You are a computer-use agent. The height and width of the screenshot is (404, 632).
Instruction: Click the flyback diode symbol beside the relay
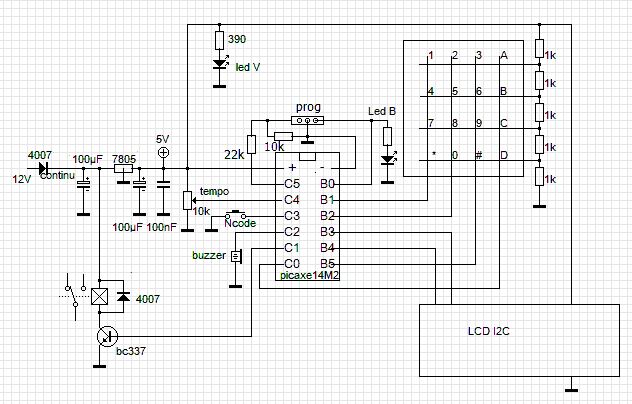click(x=123, y=297)
